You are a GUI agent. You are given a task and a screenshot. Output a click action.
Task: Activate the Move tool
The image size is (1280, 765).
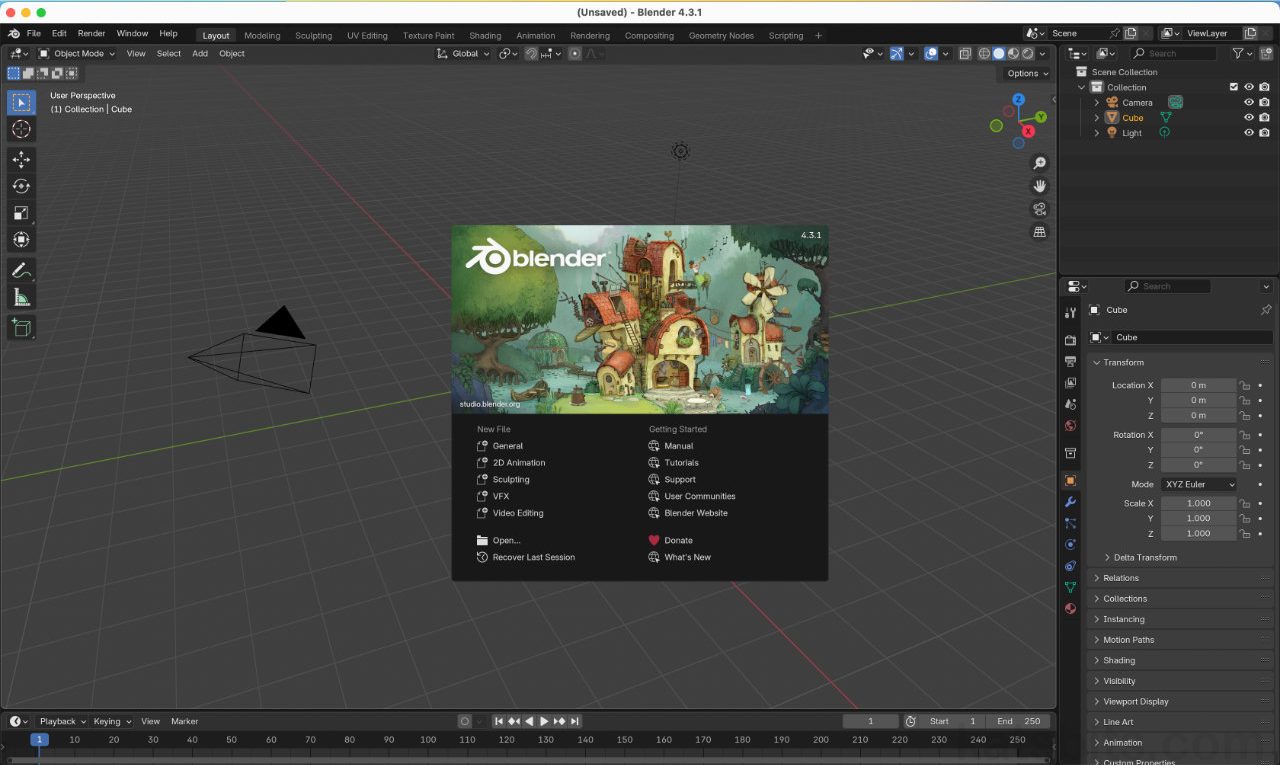pos(21,159)
